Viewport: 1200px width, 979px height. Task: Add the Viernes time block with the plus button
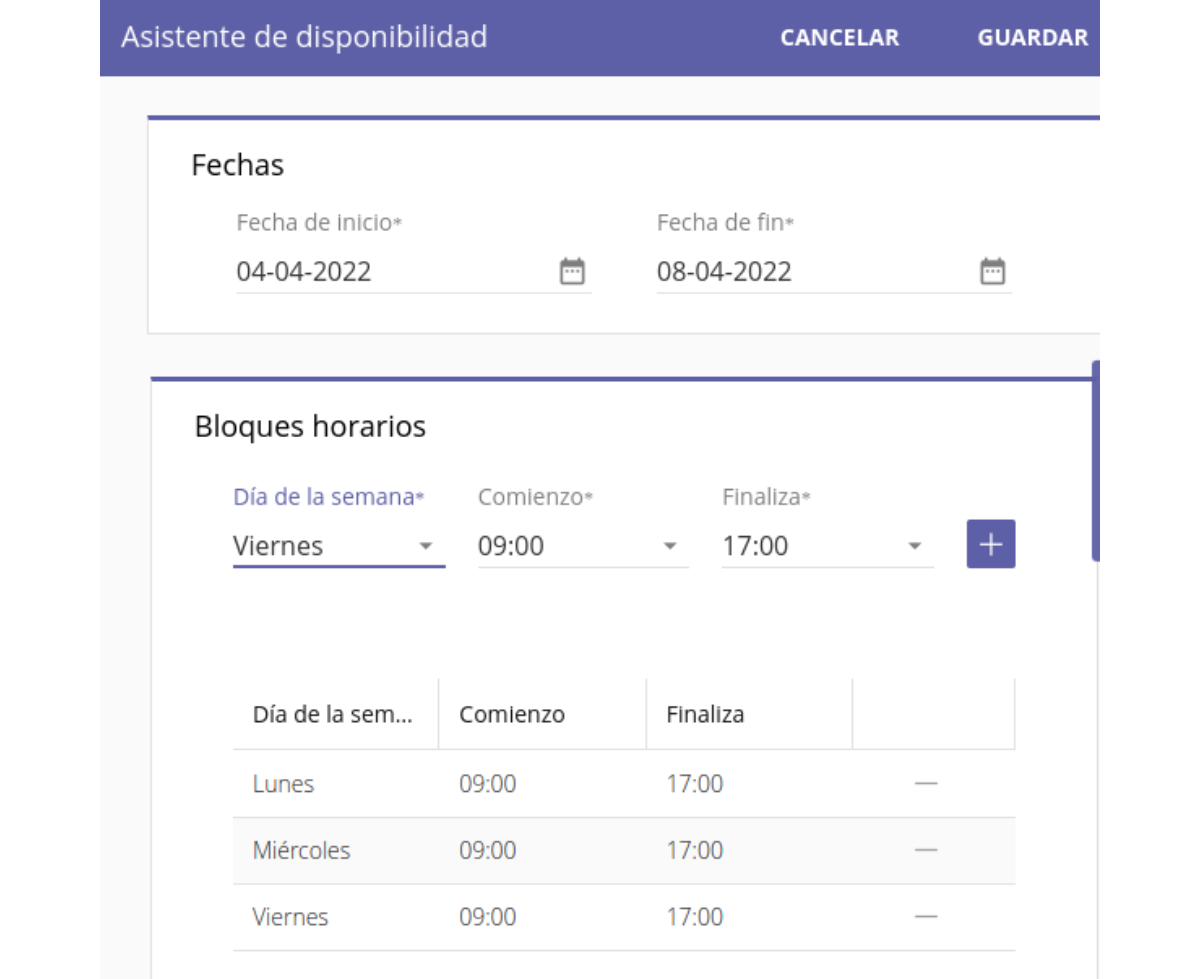pos(990,543)
